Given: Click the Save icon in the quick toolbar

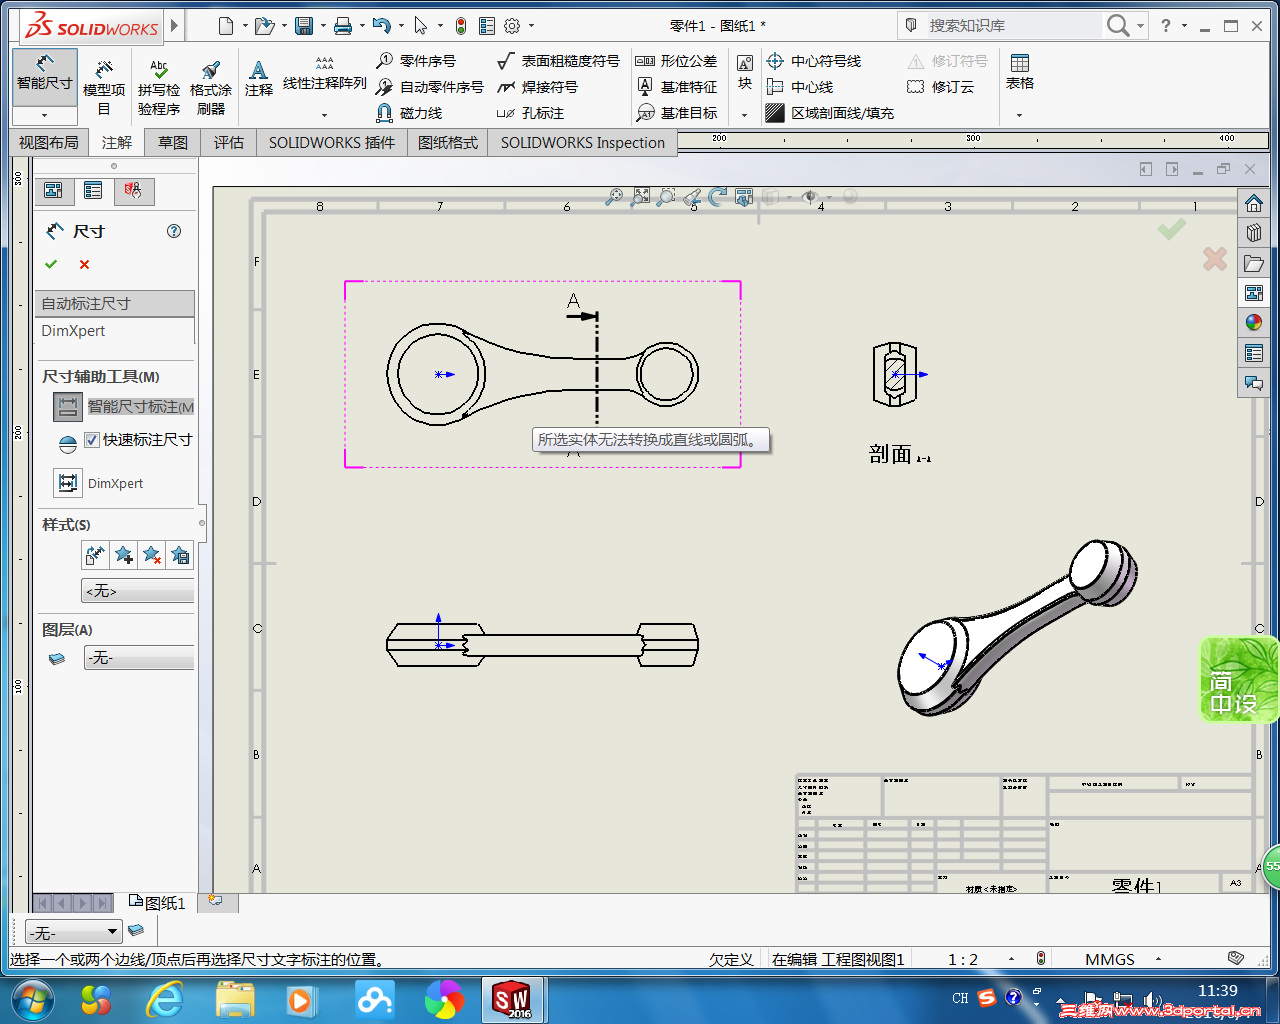Looking at the screenshot, I should pyautogui.click(x=304, y=26).
